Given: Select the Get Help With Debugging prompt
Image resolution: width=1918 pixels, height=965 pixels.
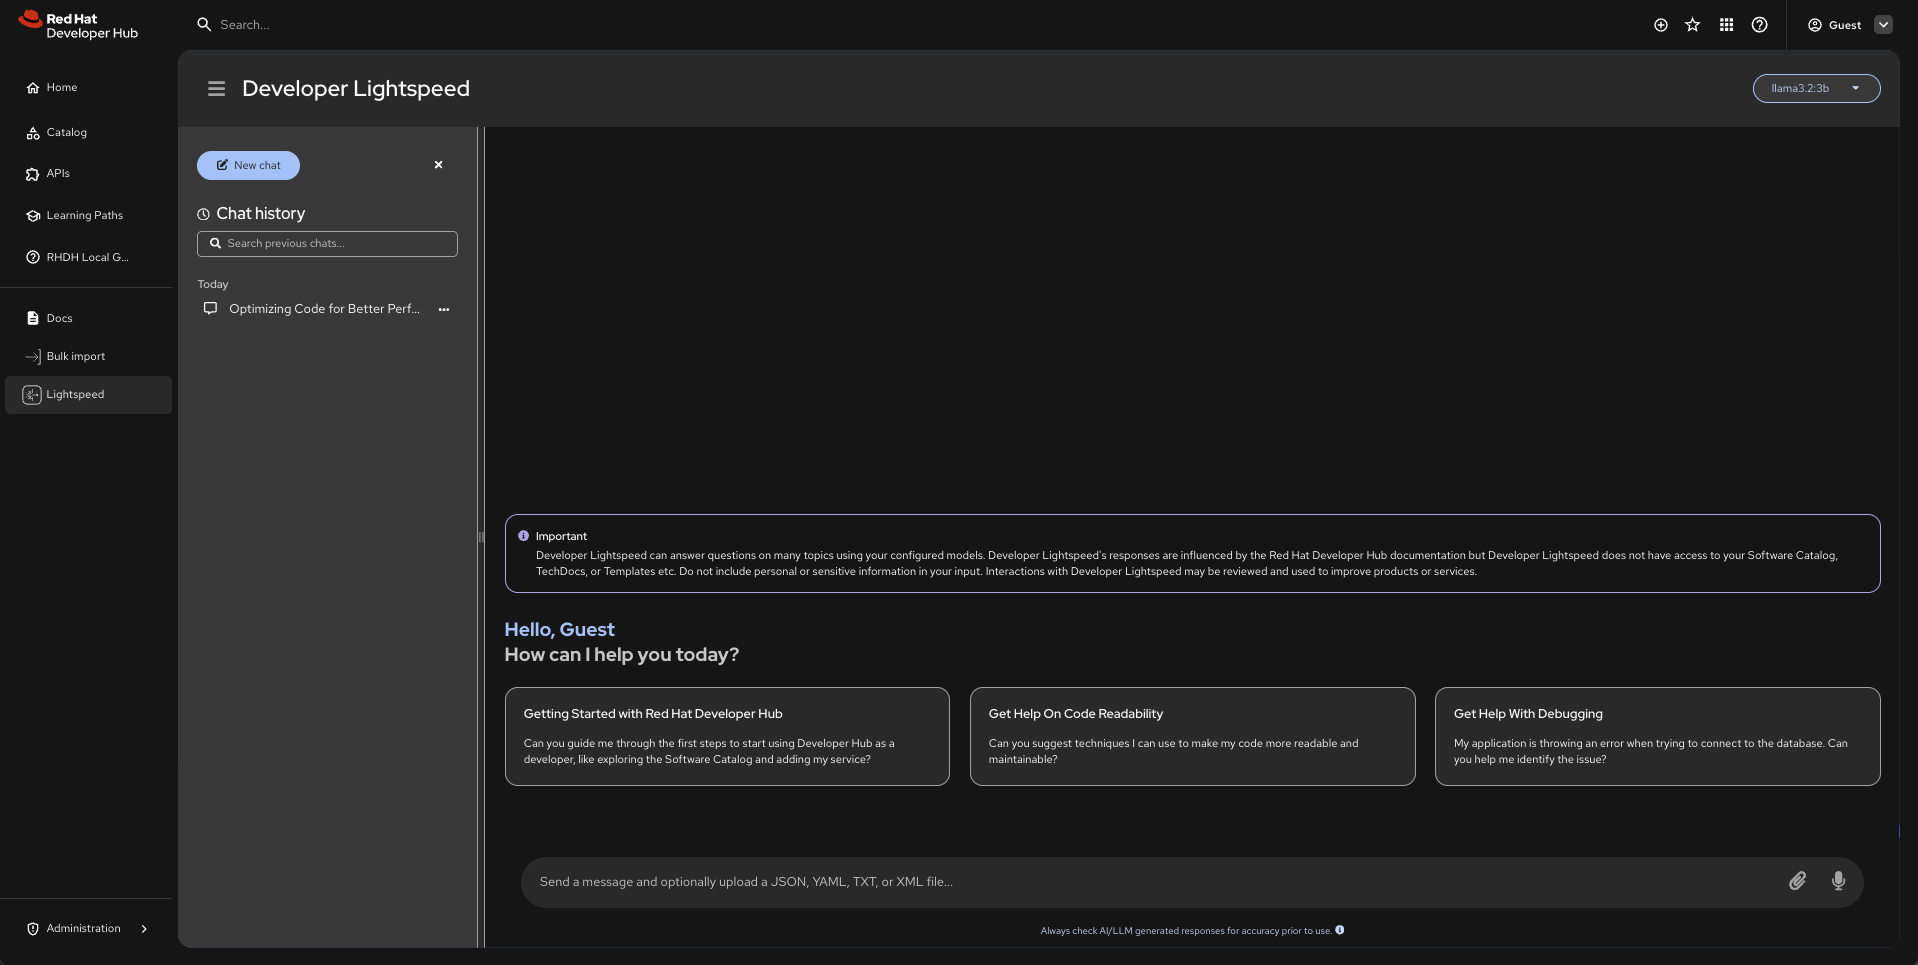Looking at the screenshot, I should coord(1656,736).
